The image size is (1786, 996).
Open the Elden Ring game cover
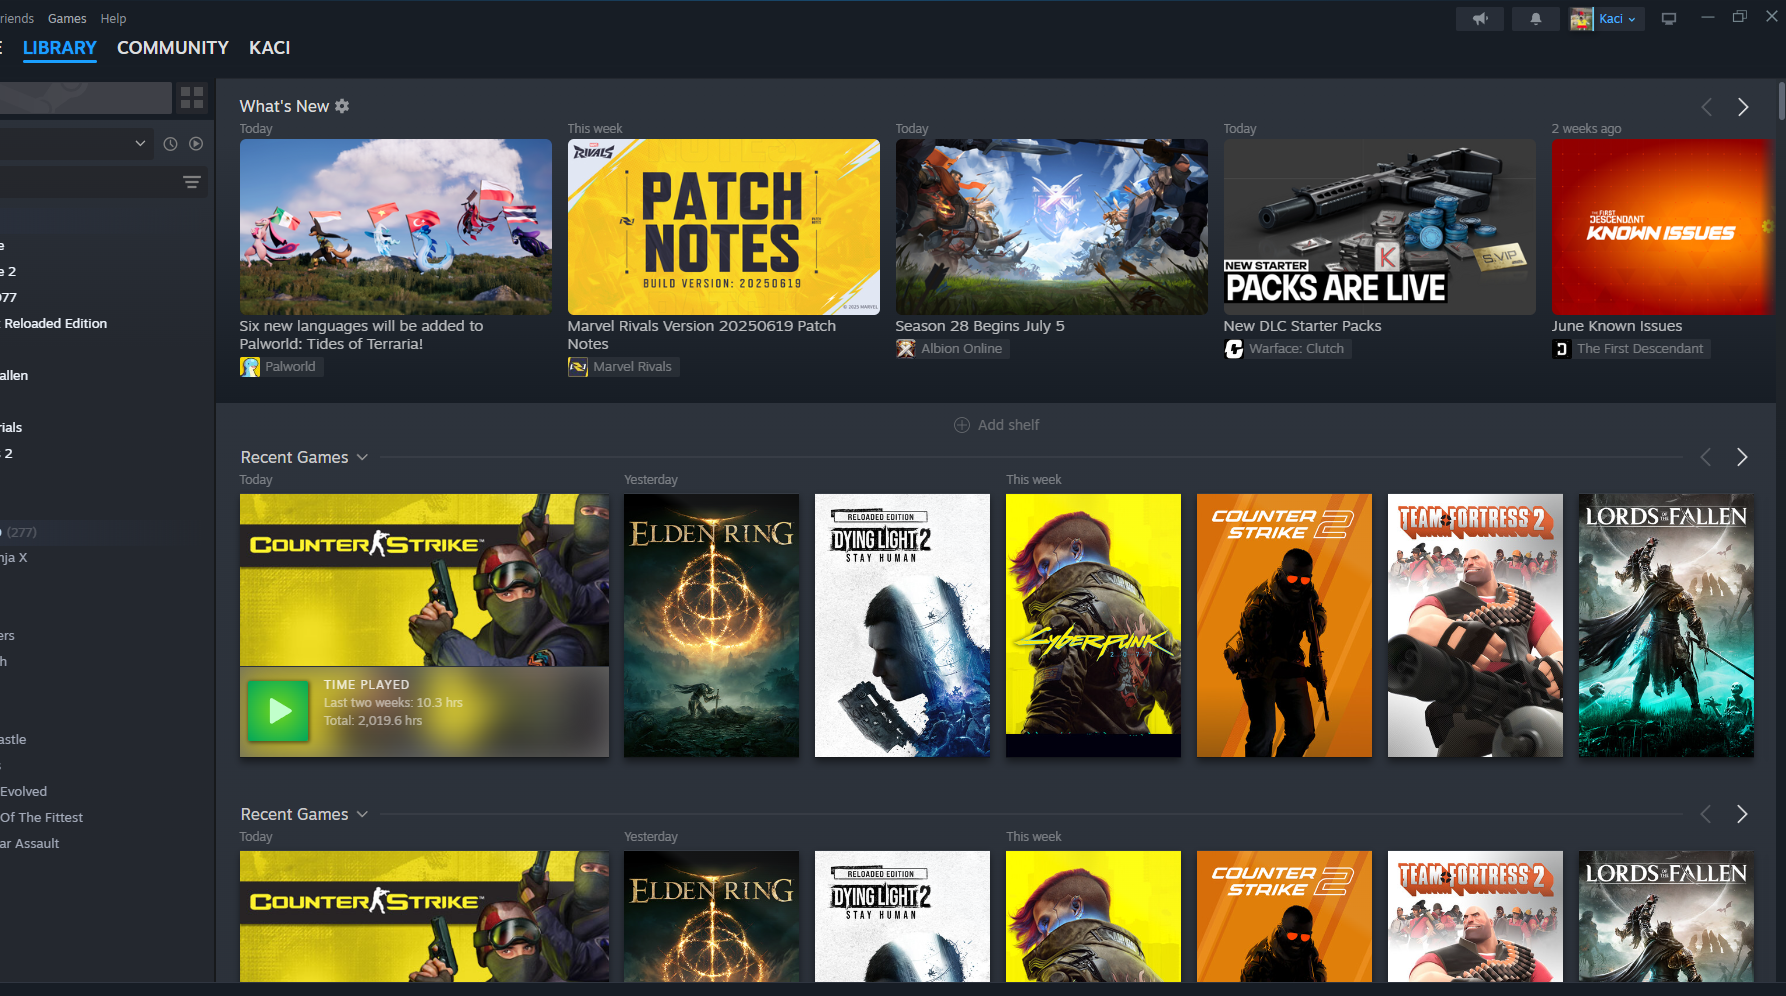[x=711, y=625]
